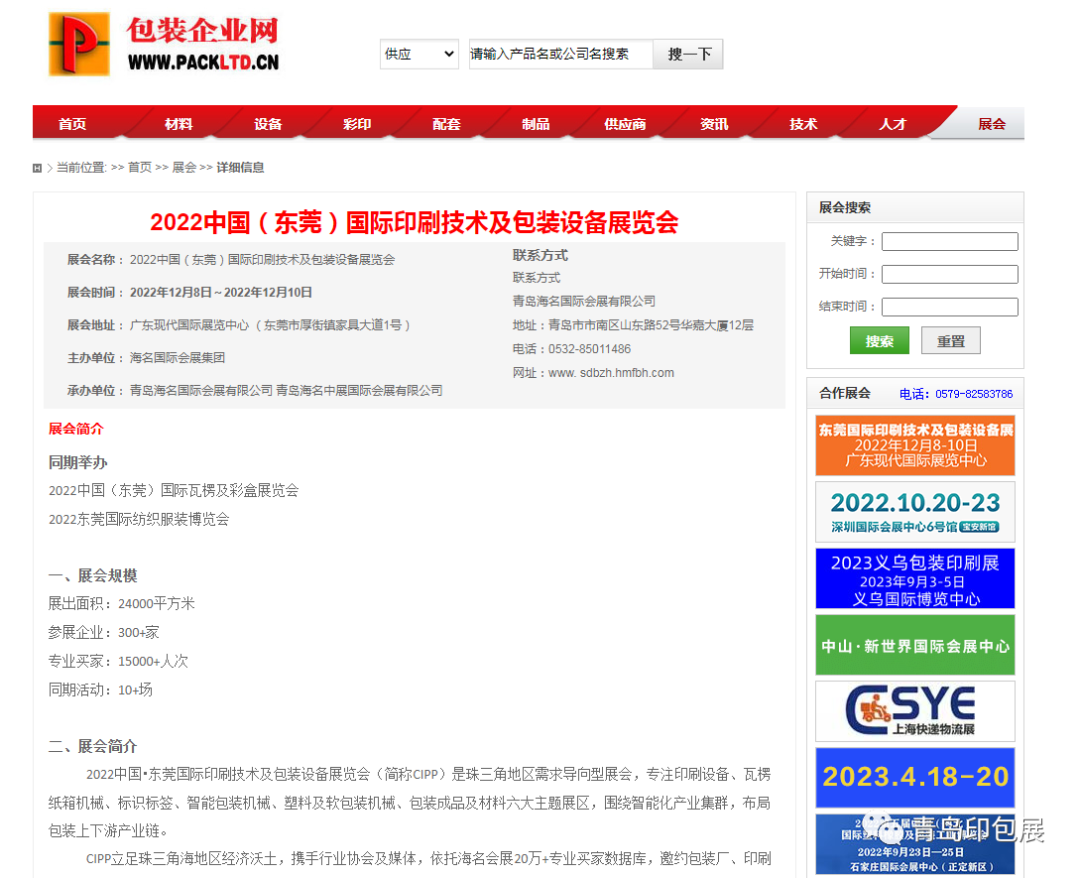The image size is (1080, 878).
Task: Click the green 搜索 button
Action: (880, 341)
